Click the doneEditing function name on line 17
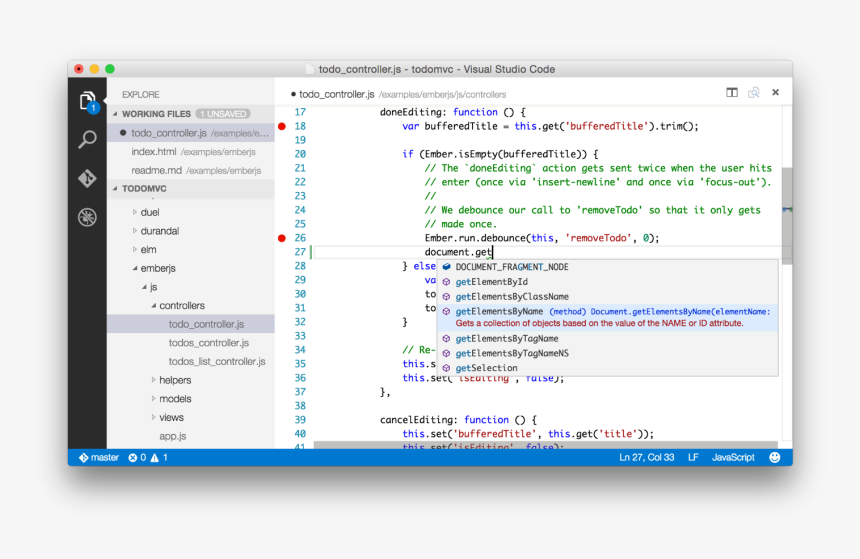Screen dimensions: 860x559 pos(411,112)
